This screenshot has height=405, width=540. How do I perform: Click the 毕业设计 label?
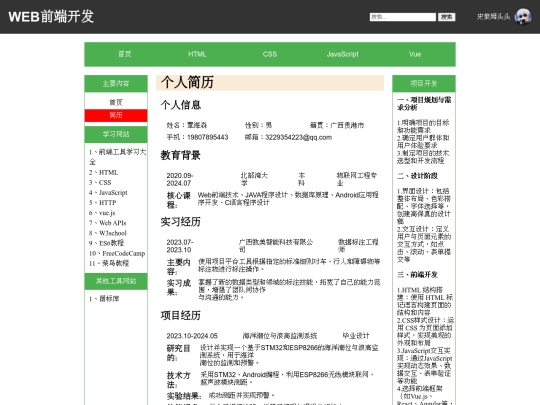click(355, 335)
